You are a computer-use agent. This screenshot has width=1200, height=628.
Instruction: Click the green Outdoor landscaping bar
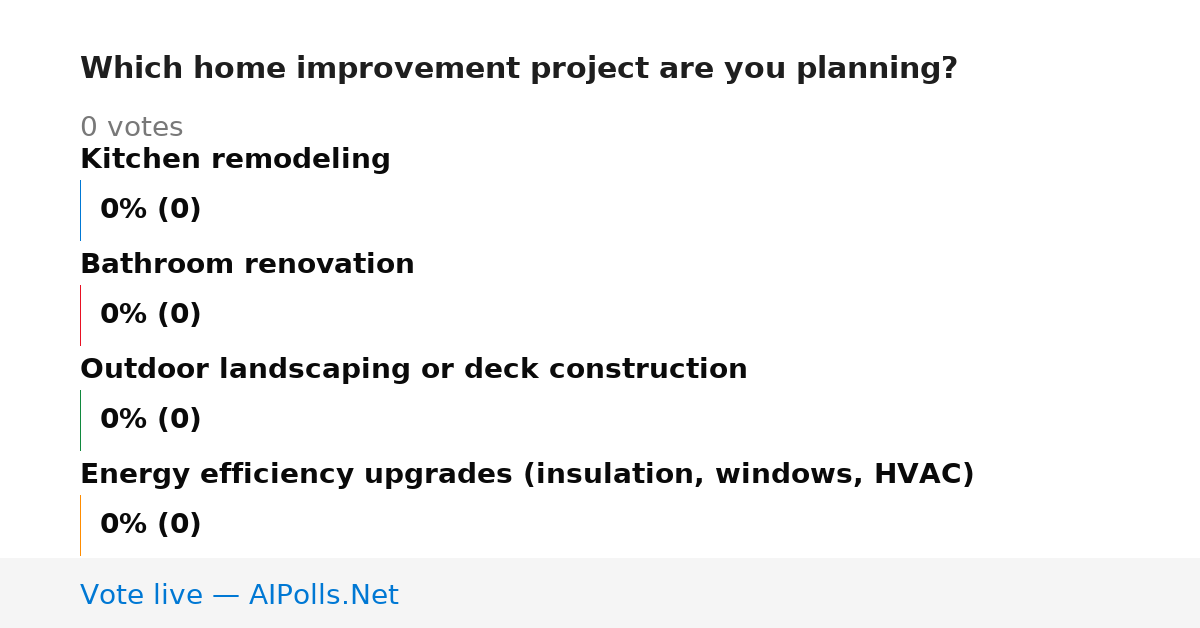pos(80,420)
